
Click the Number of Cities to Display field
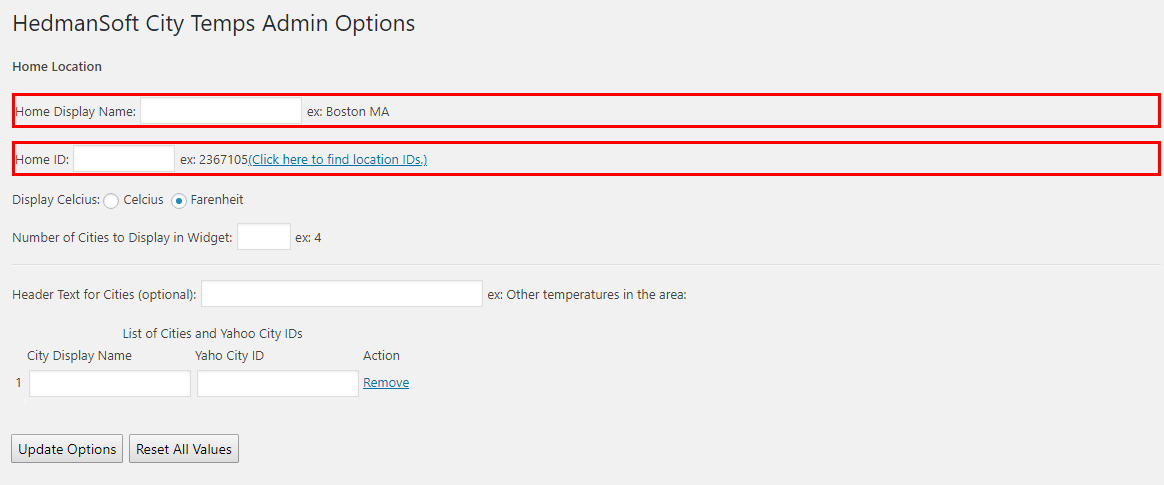click(264, 237)
